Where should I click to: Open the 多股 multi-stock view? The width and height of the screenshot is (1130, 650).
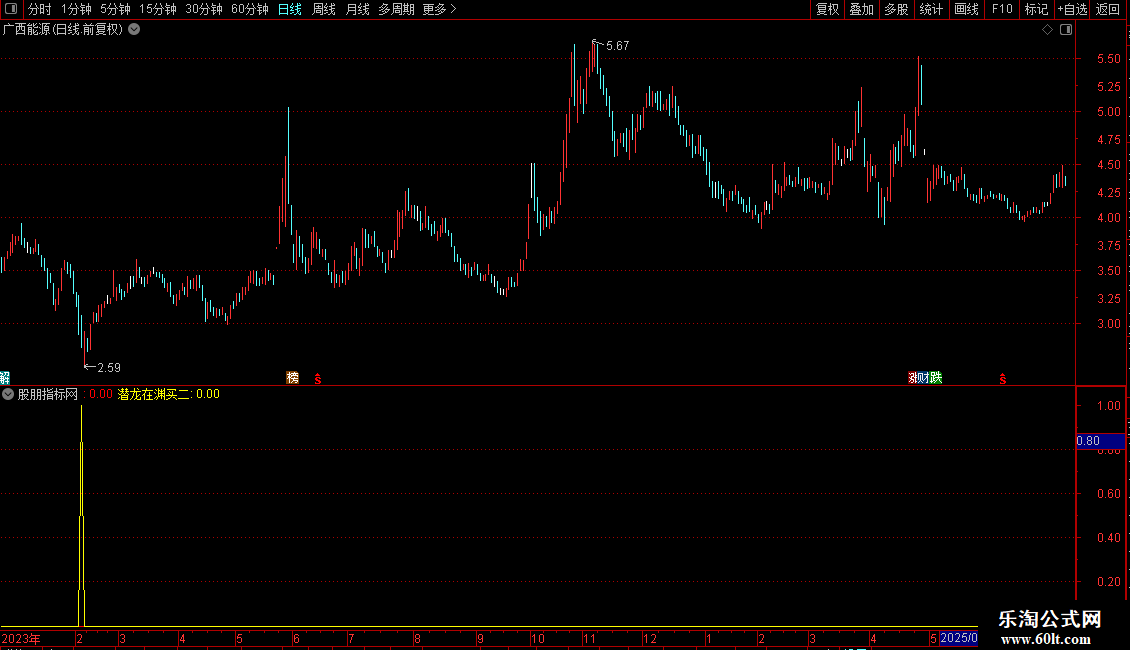pyautogui.click(x=896, y=9)
